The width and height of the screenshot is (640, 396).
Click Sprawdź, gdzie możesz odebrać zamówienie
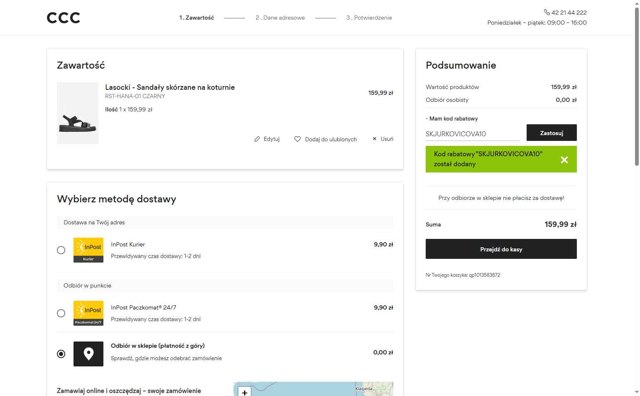coord(166,358)
